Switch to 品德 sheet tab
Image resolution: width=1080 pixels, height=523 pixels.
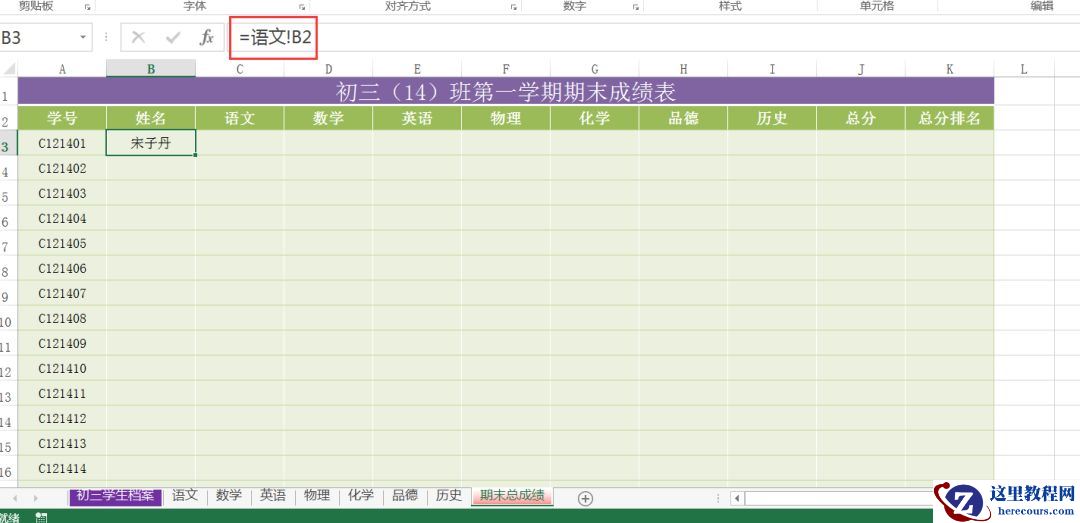405,495
